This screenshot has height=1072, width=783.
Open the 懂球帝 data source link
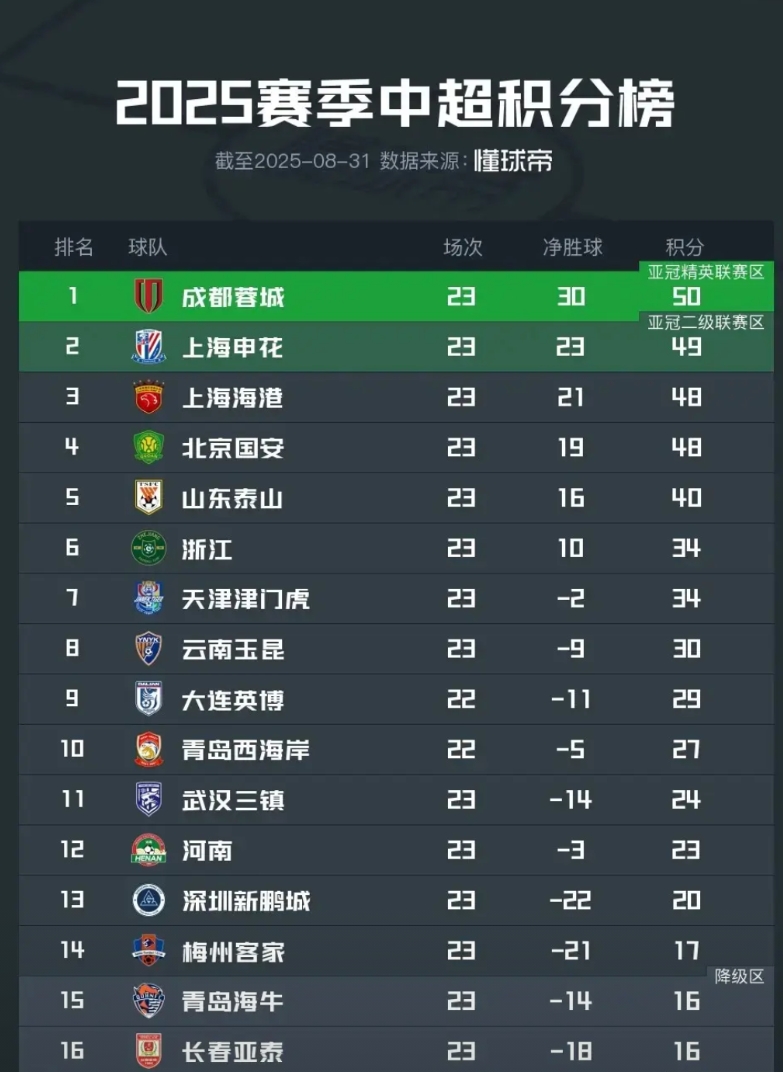[x=513, y=161]
